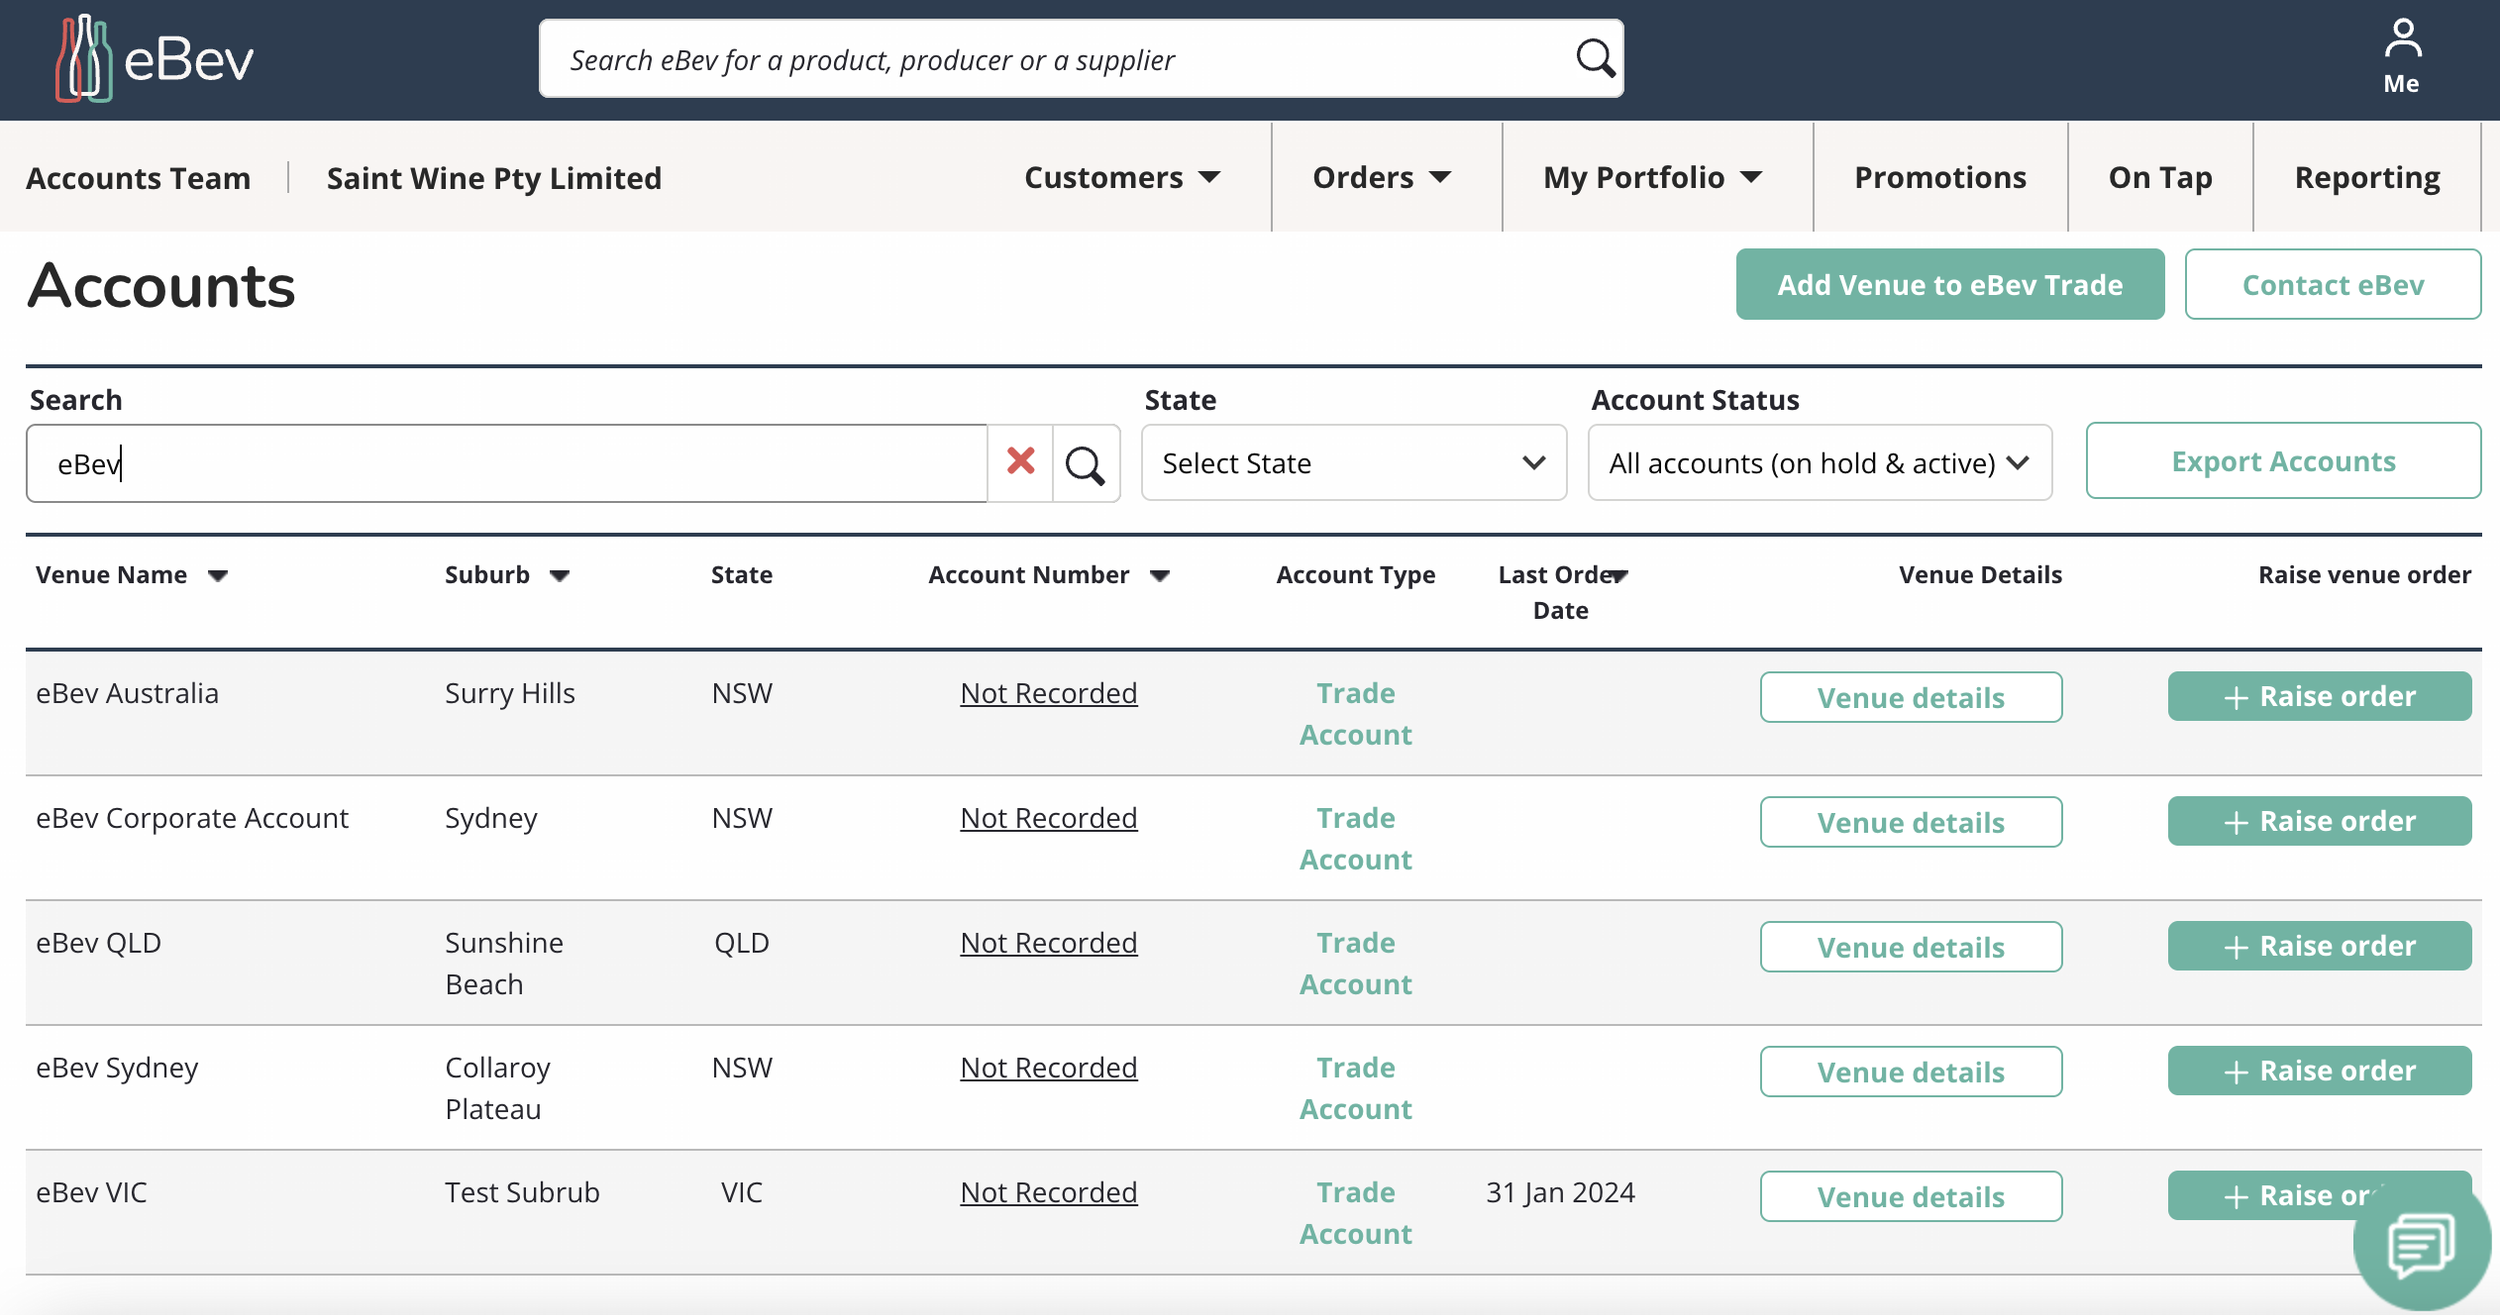Sort by Last Order Date arrow
This screenshot has width=2500, height=1315.
pyautogui.click(x=1619, y=576)
